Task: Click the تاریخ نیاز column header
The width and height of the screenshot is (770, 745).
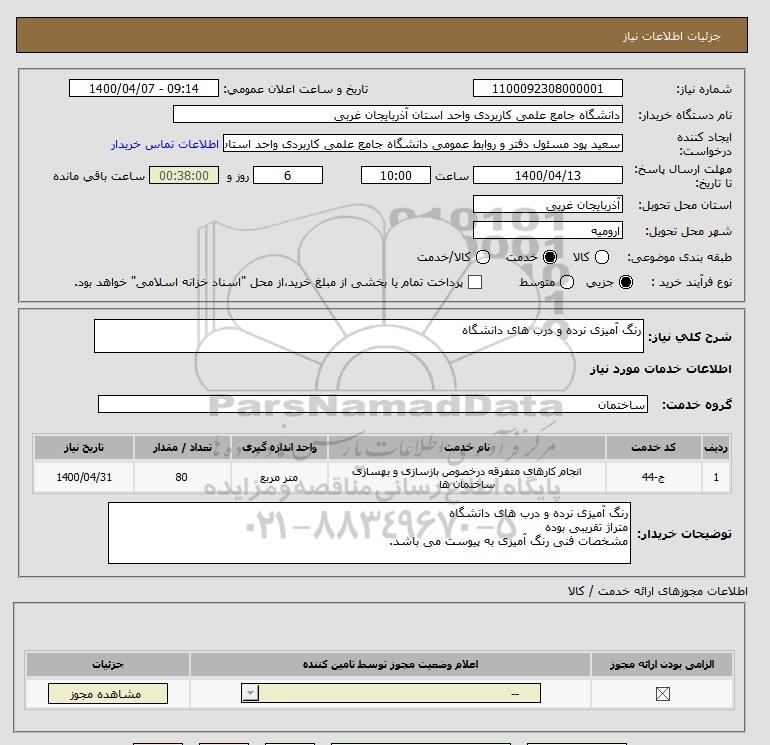Action: (84, 447)
